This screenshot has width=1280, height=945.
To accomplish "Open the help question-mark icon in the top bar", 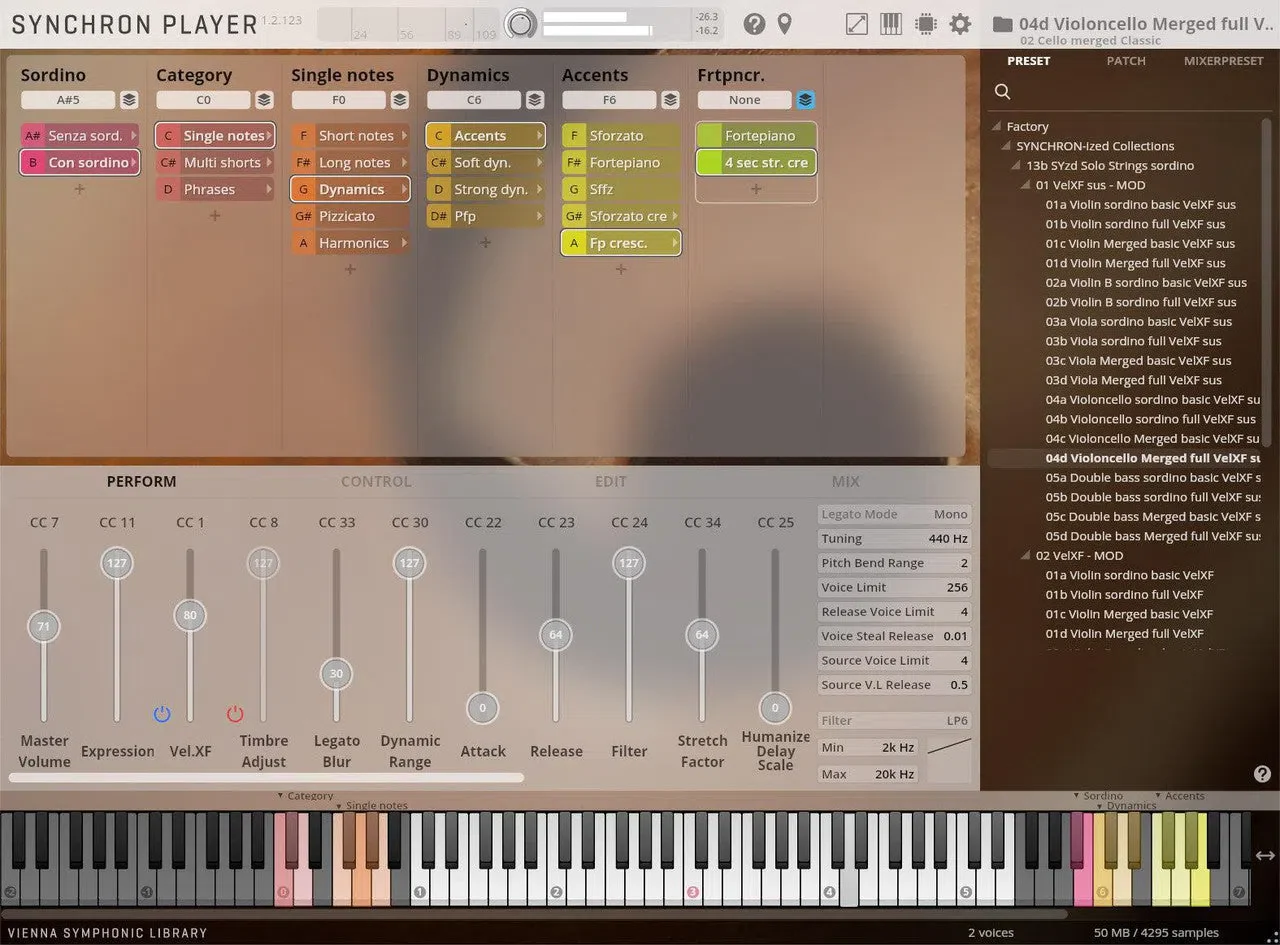I will click(x=754, y=24).
